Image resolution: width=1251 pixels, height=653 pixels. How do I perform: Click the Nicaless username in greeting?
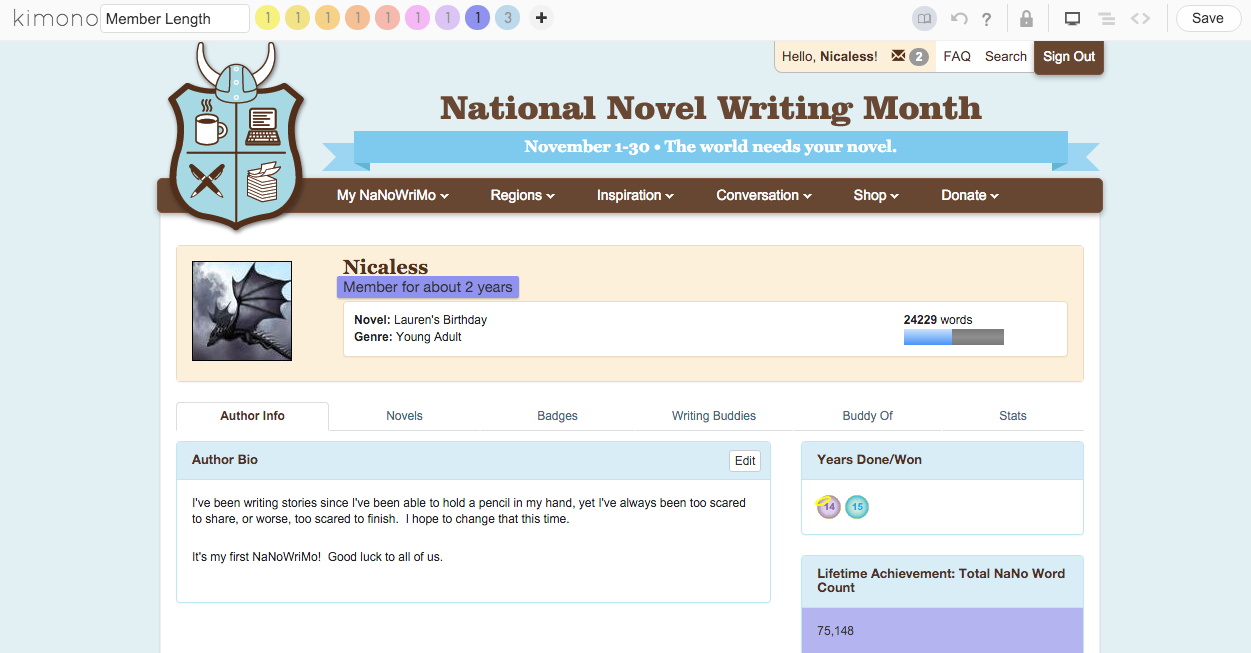pyautogui.click(x=848, y=57)
